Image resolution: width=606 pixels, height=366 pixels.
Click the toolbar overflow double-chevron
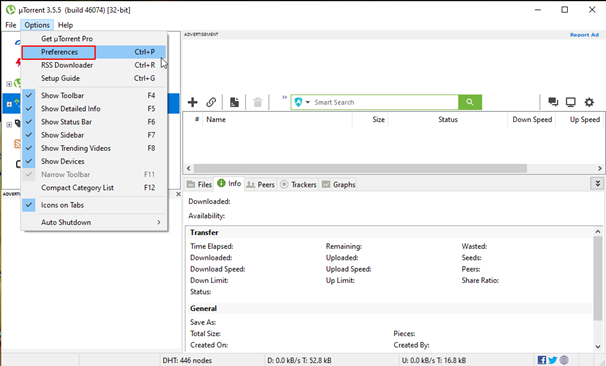pyautogui.click(x=284, y=97)
